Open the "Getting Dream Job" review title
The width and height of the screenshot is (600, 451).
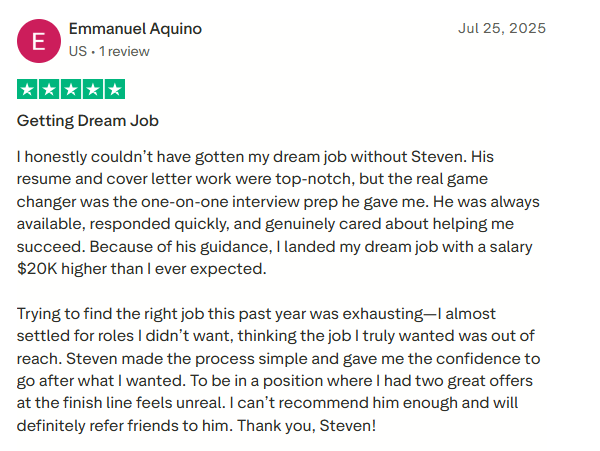click(88, 122)
